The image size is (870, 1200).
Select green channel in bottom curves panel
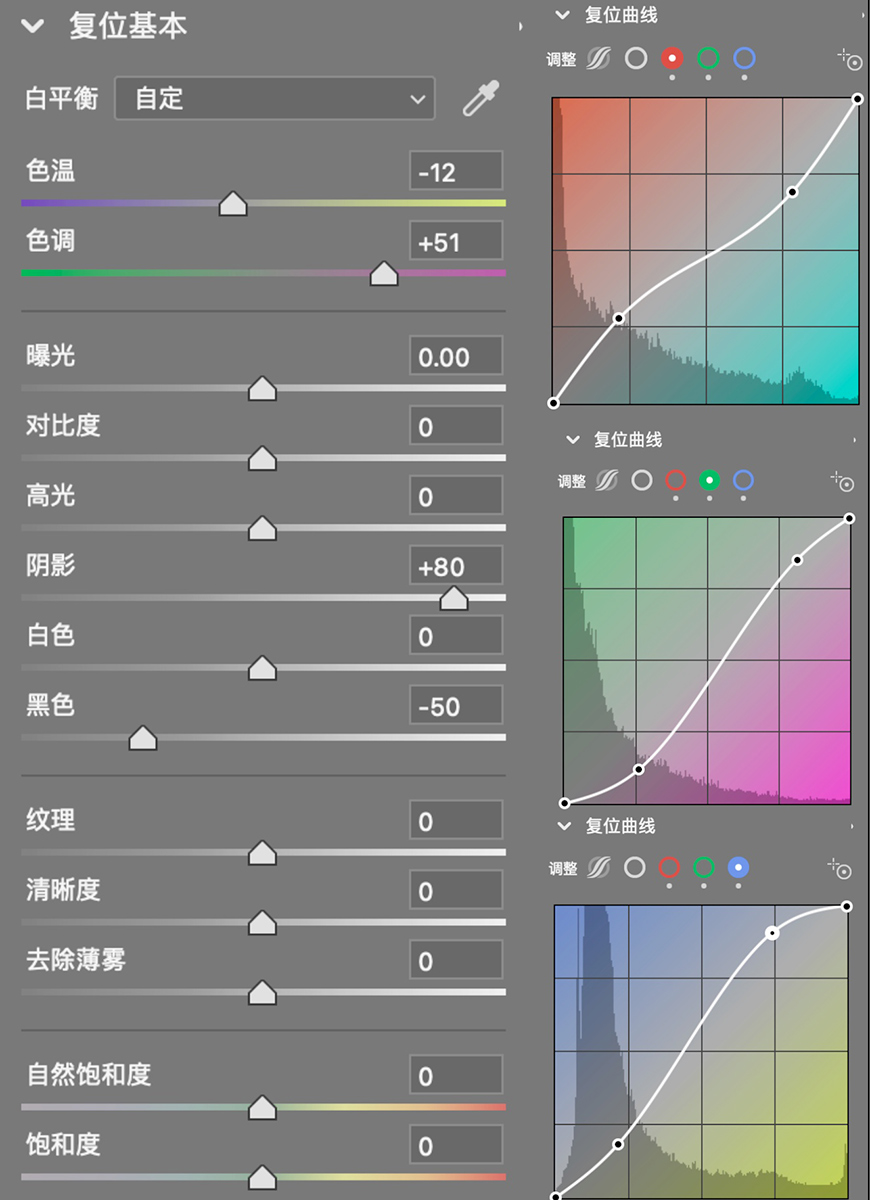(x=708, y=869)
